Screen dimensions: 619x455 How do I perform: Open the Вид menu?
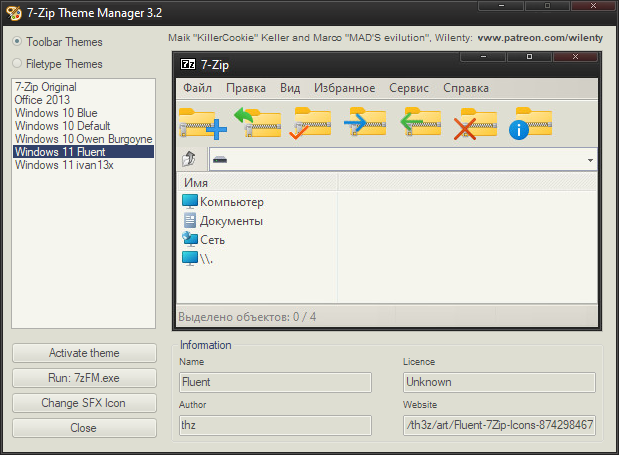[x=290, y=88]
